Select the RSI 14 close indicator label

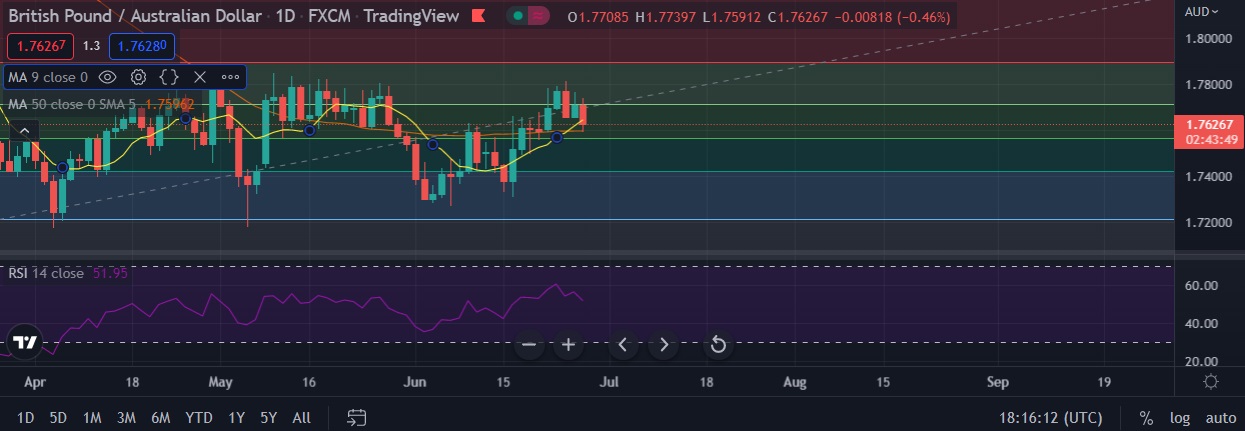[46, 273]
